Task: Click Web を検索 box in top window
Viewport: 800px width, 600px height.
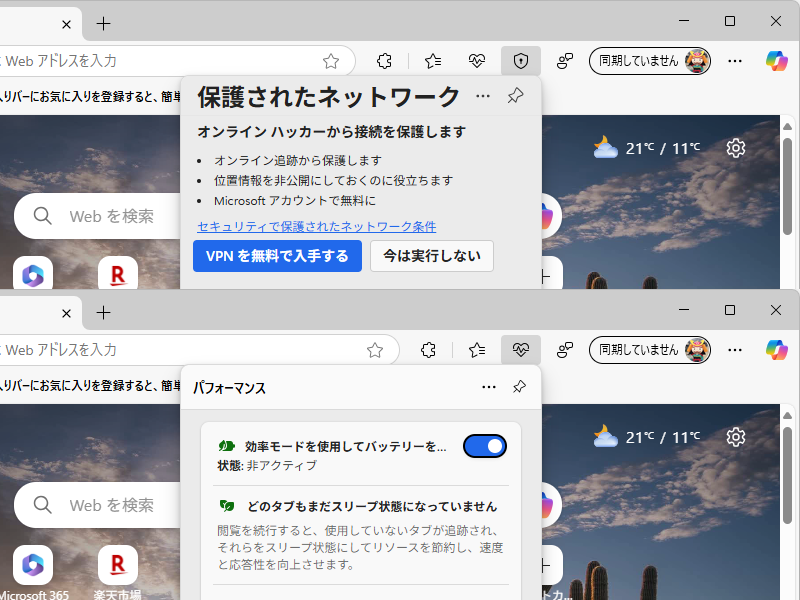Action: (97, 216)
